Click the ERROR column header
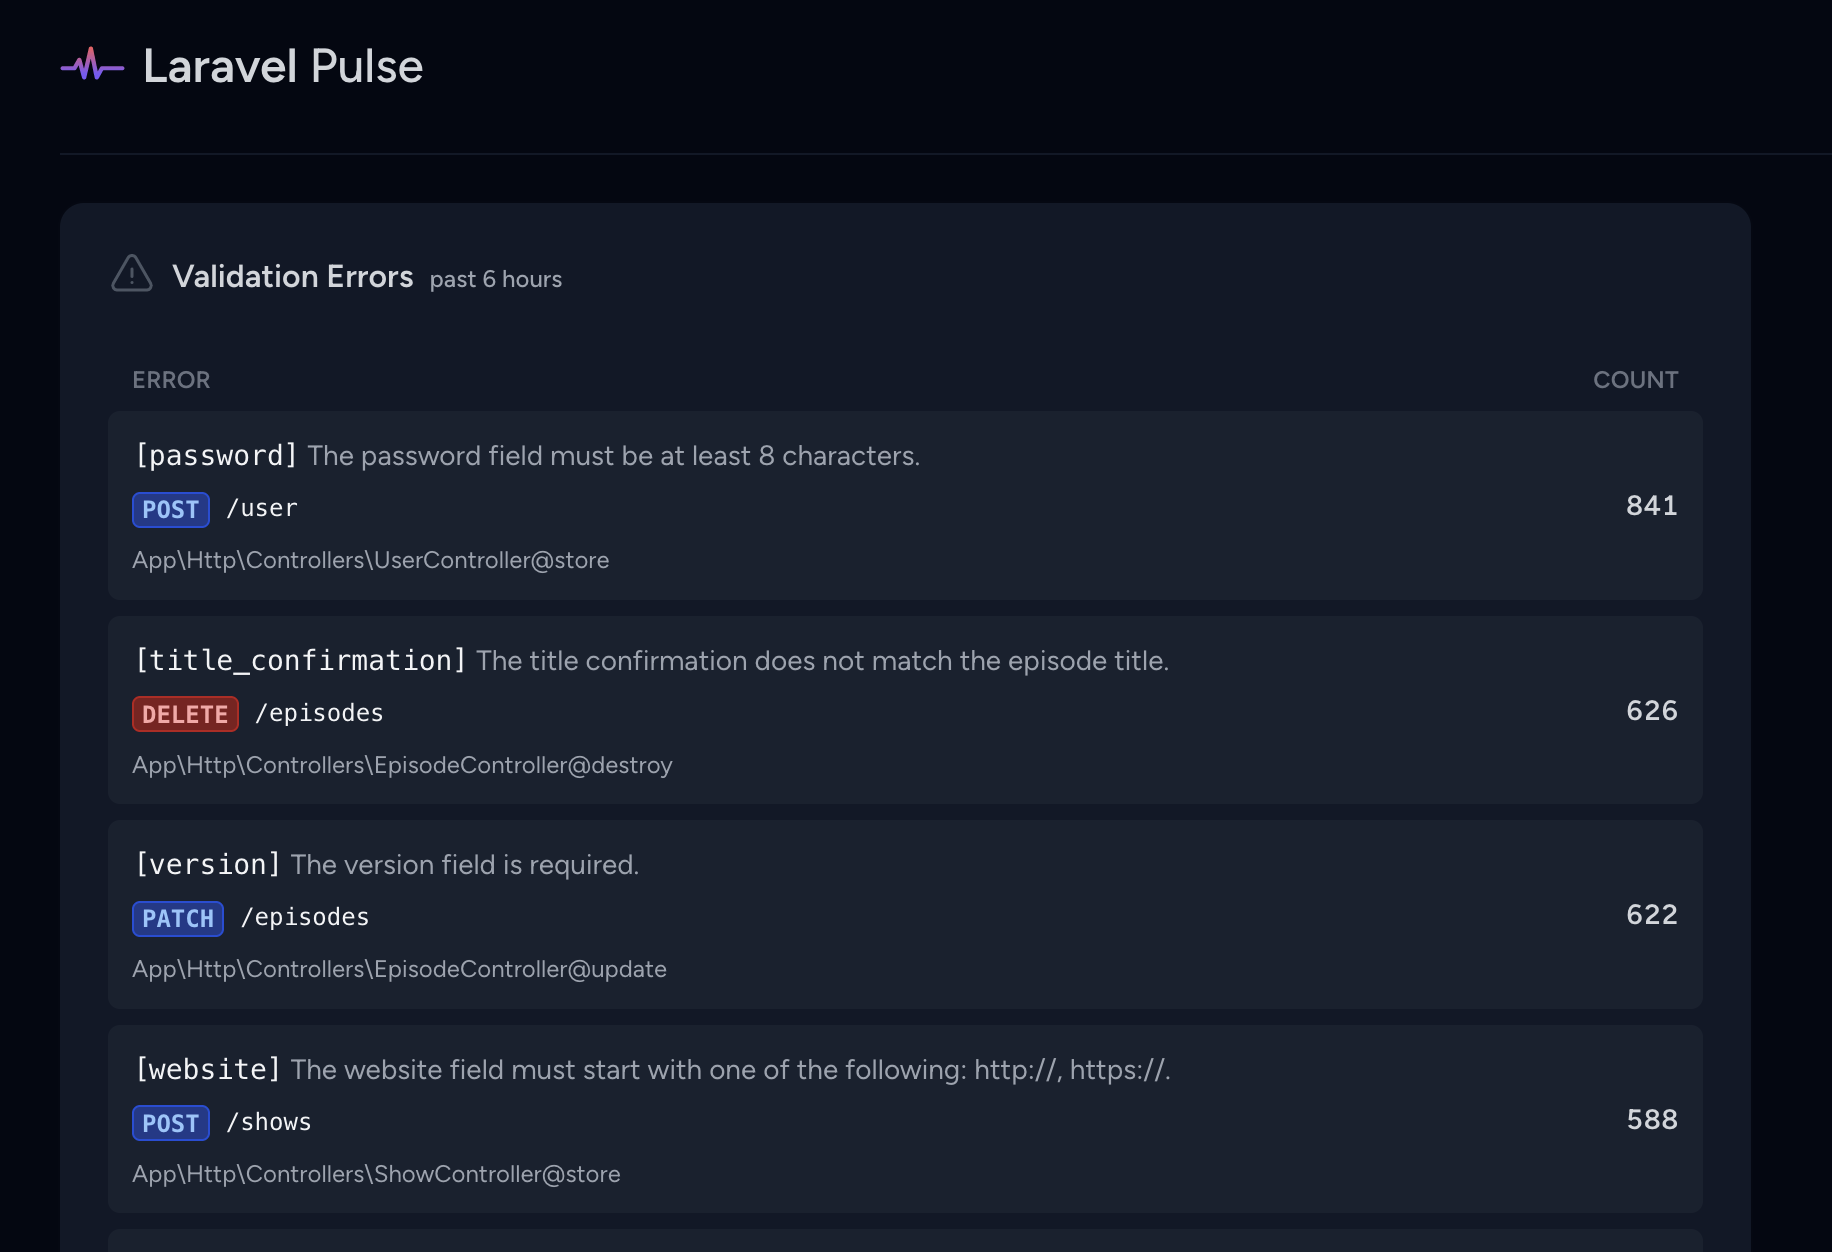 tap(171, 380)
